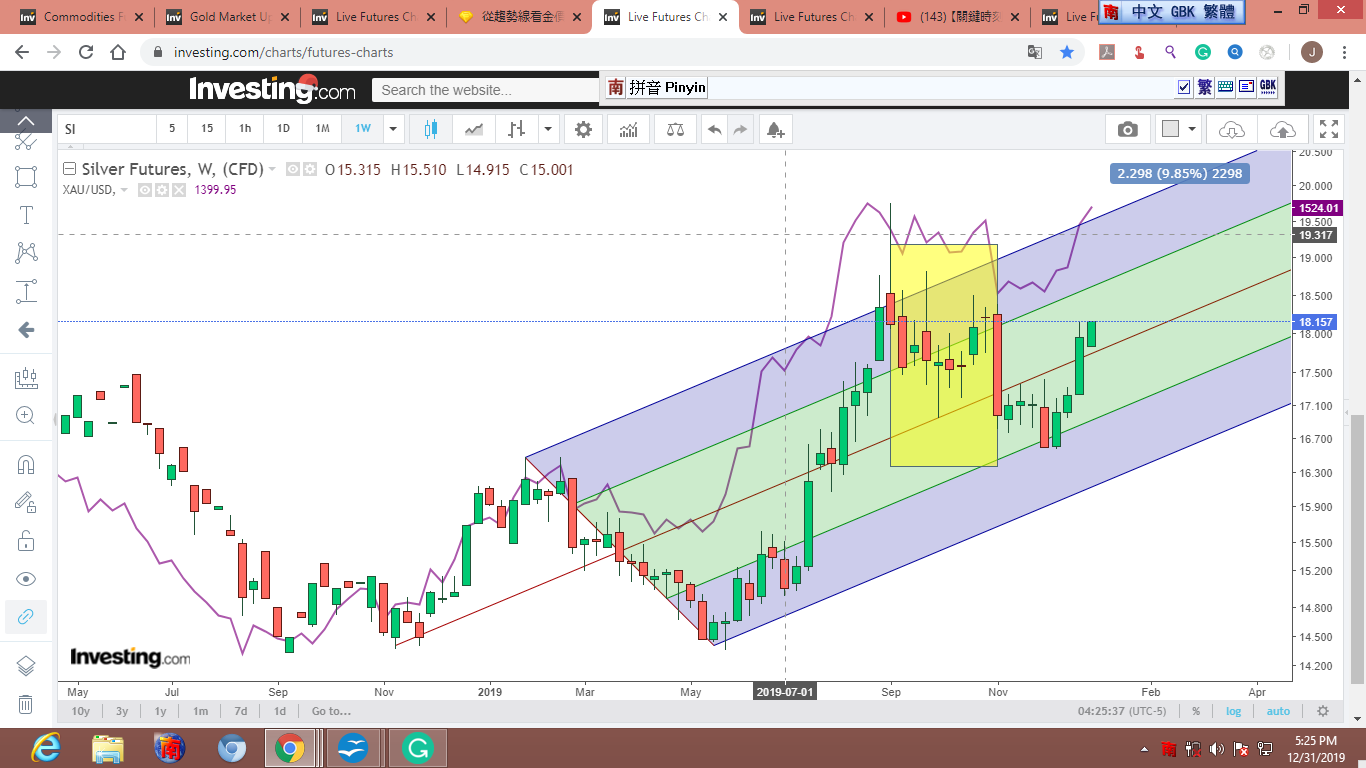Select the text tool in left sidebar
1366x768 pixels.
(x=26, y=215)
